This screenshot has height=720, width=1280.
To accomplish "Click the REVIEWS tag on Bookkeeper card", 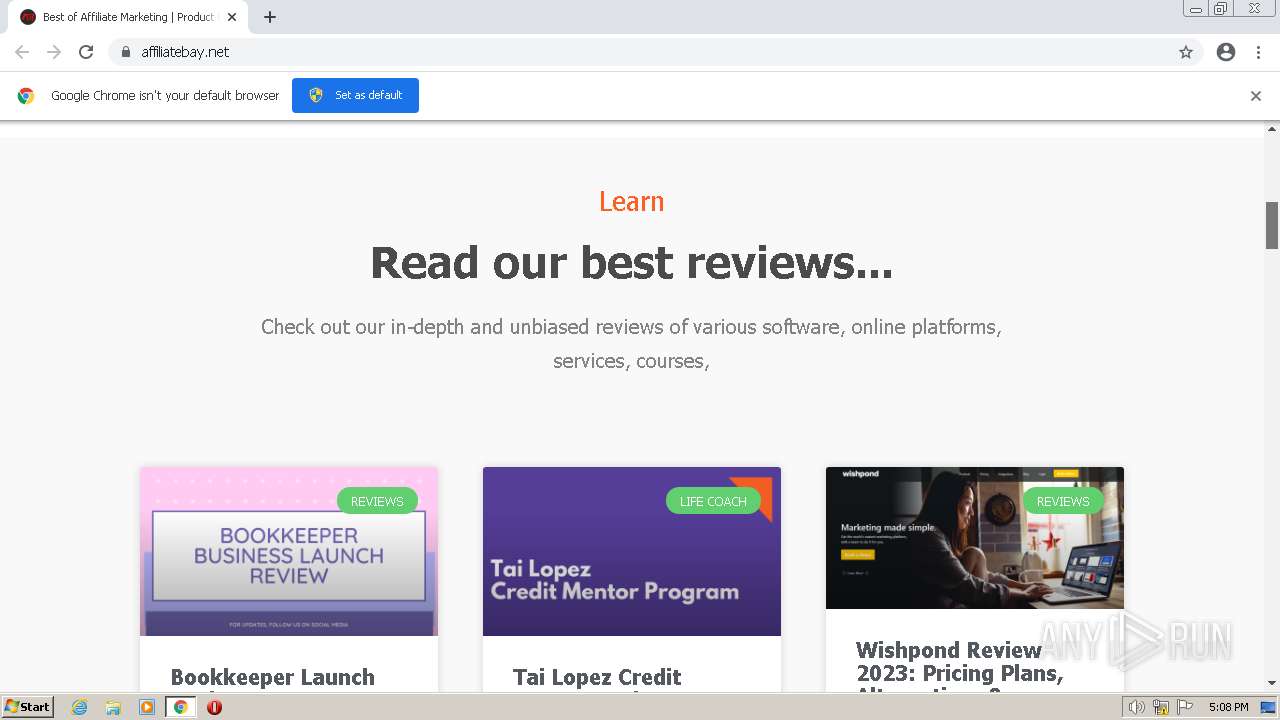I will pyautogui.click(x=377, y=501).
